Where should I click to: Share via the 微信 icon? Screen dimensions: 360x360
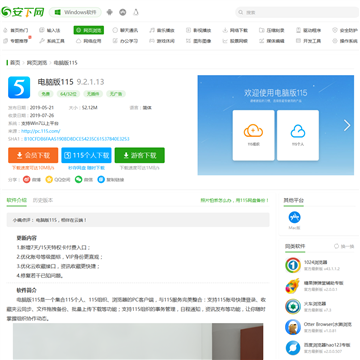(x=78, y=180)
